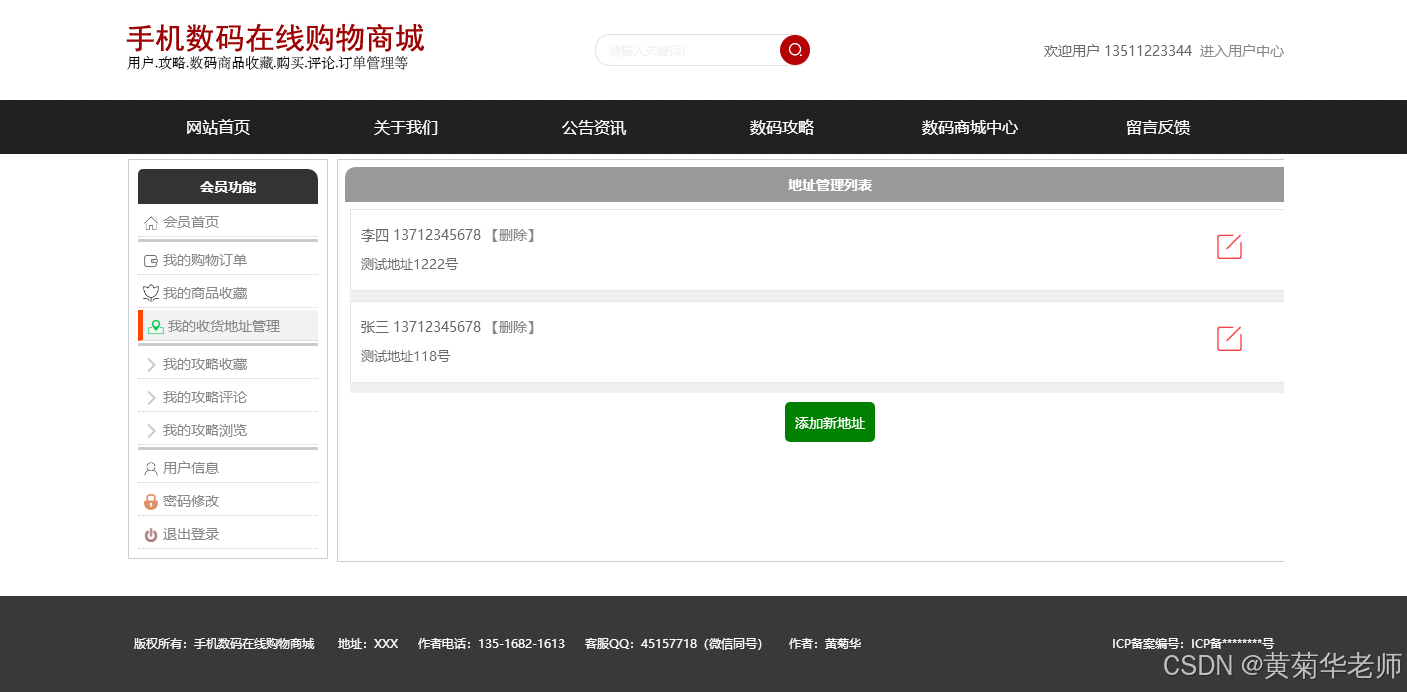Click the red search magnifier icon

(x=795, y=50)
